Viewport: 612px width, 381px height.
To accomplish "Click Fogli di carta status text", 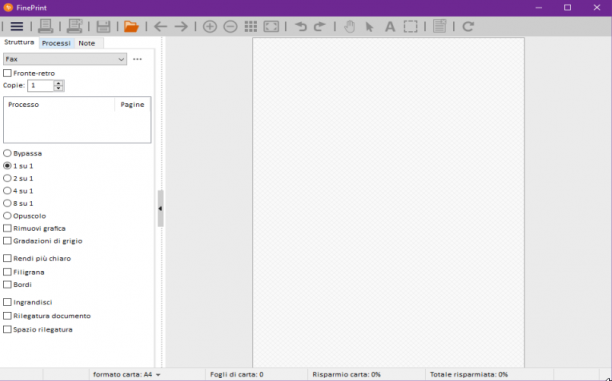I will click(x=237, y=374).
